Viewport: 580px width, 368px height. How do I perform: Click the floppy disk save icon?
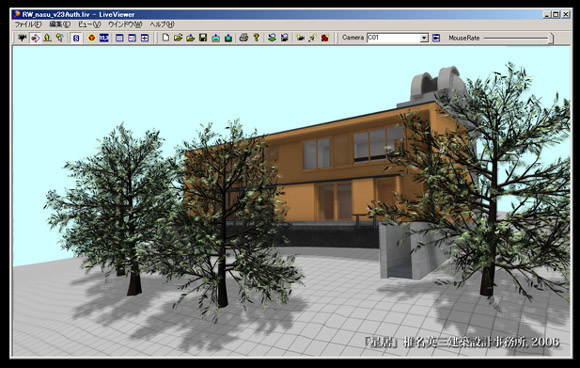point(203,38)
